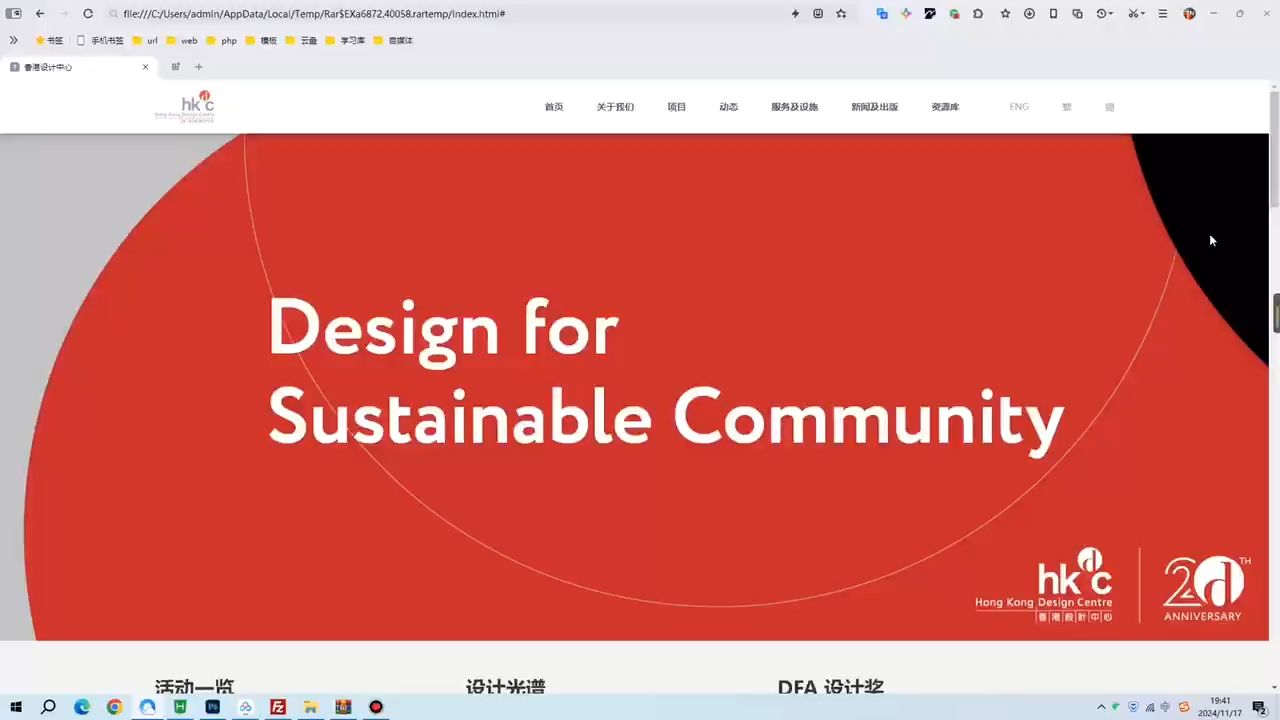Open new tab with plus button
The width and height of the screenshot is (1280, 720).
click(199, 67)
